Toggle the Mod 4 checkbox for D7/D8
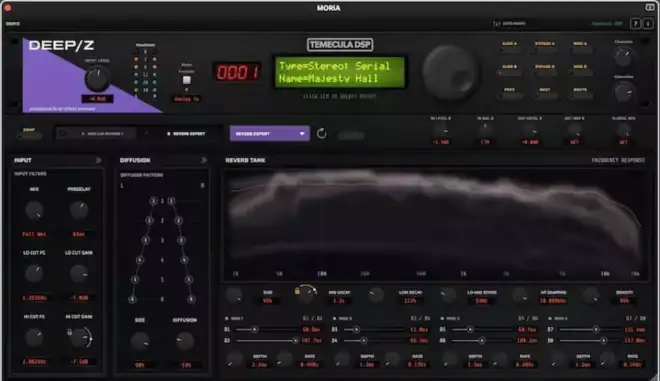The image size is (660, 381). [550, 318]
